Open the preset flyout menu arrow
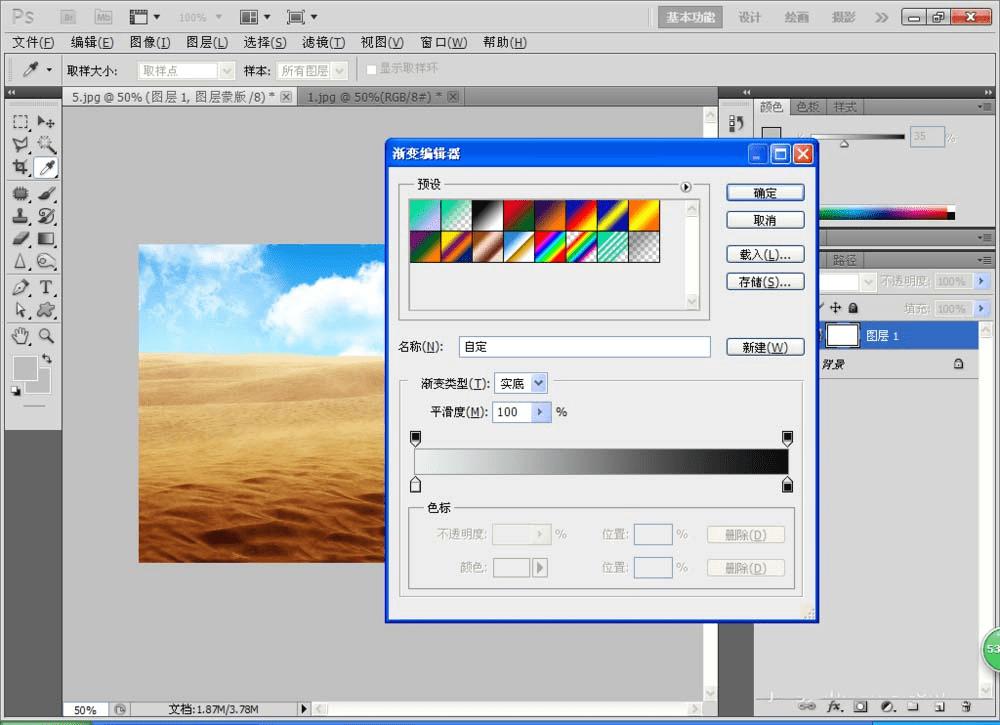This screenshot has height=725, width=1000. [686, 187]
